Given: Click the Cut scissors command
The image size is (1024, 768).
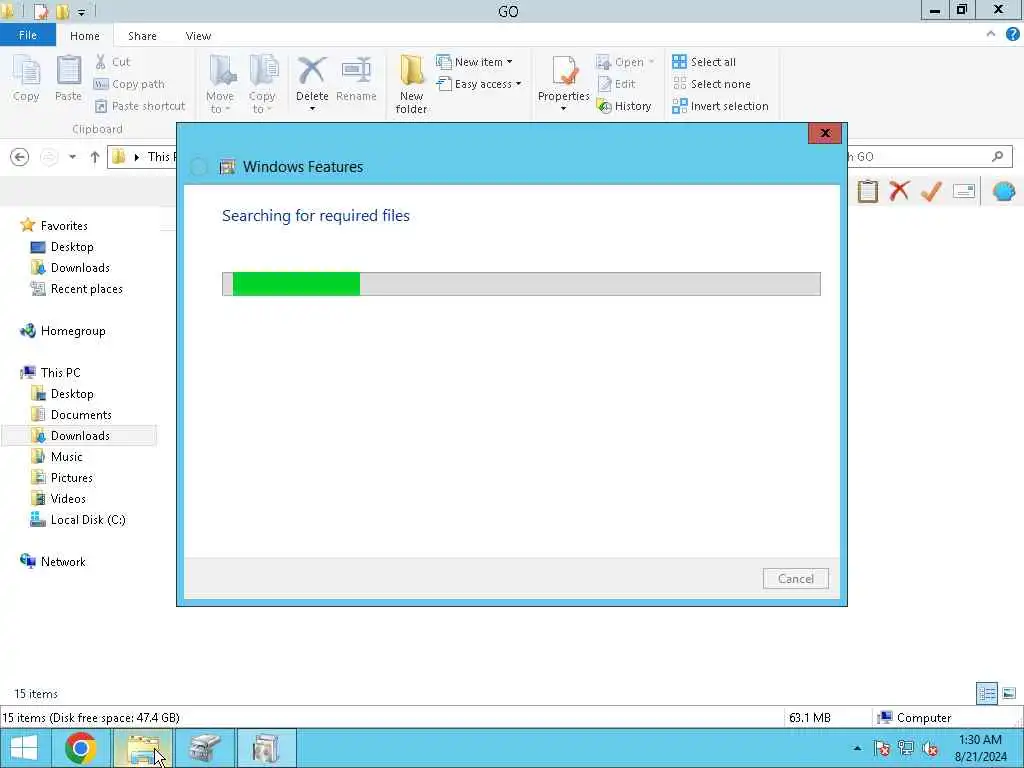Looking at the screenshot, I should (x=112, y=62).
